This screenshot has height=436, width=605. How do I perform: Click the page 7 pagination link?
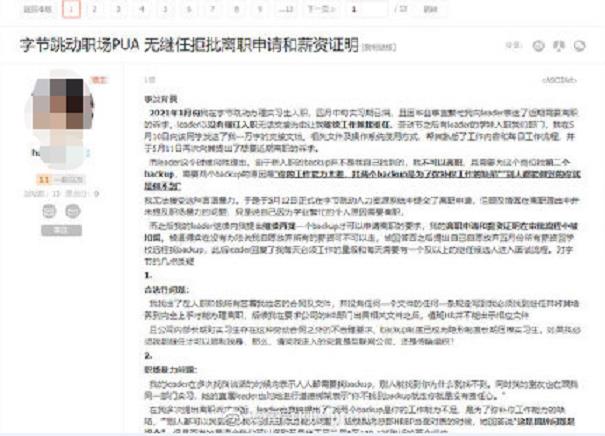[x=215, y=10]
